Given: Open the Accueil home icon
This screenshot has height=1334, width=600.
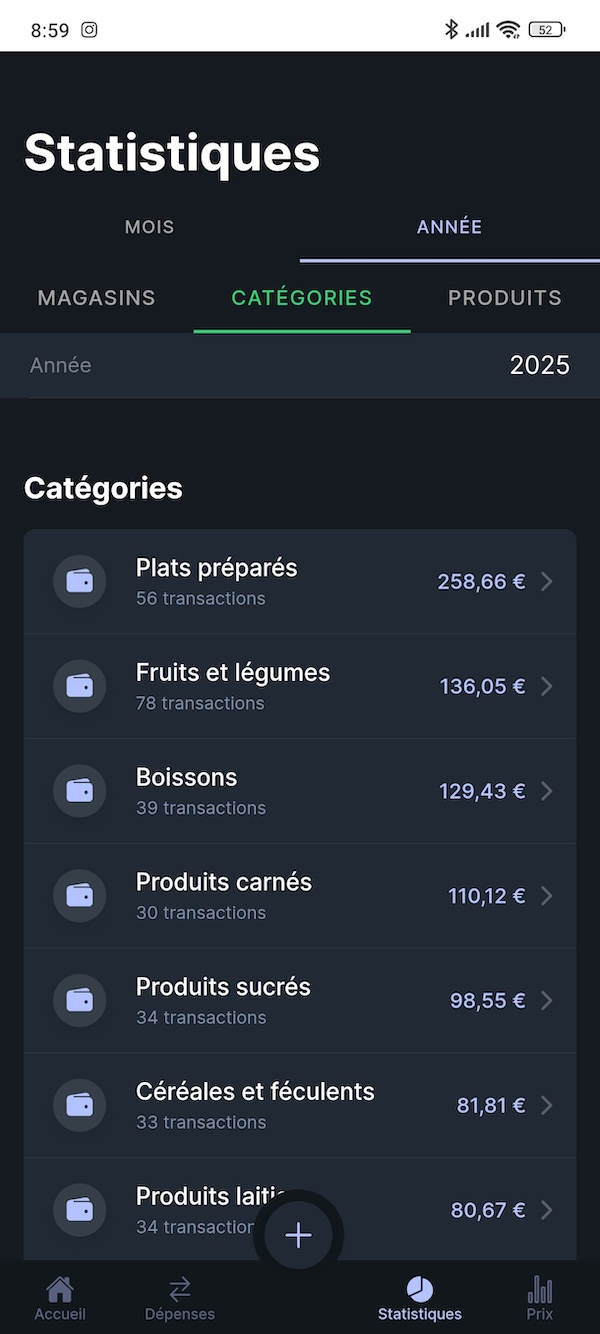Looking at the screenshot, I should click(60, 1290).
